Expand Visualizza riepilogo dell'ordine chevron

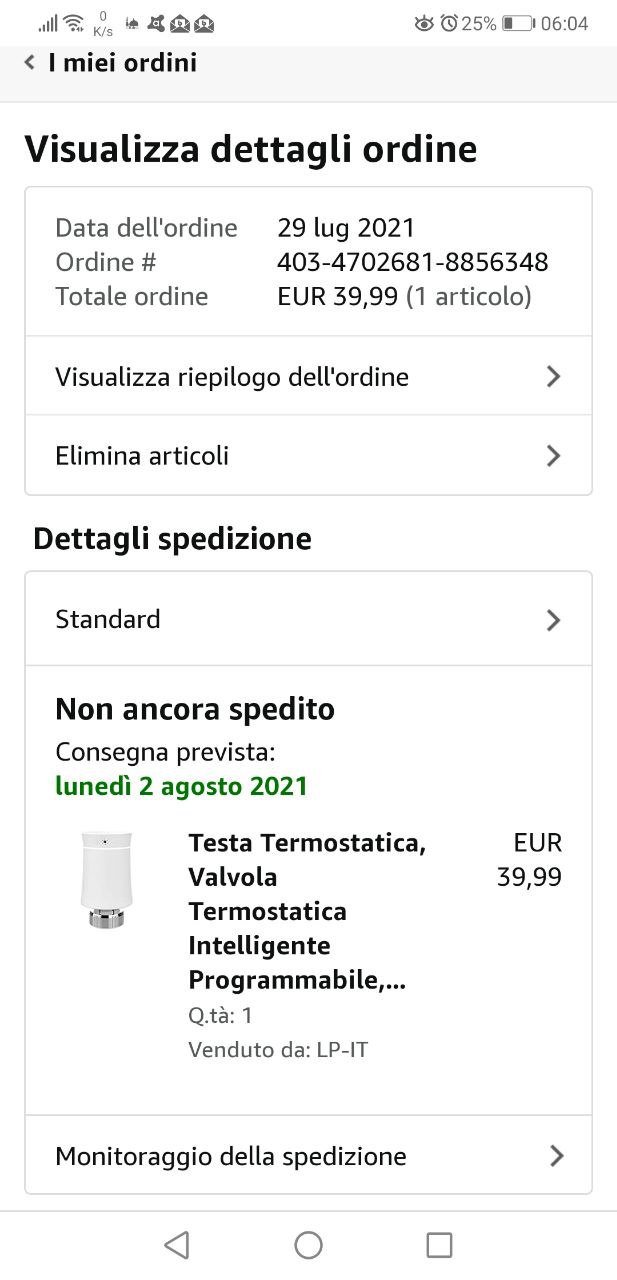click(553, 377)
